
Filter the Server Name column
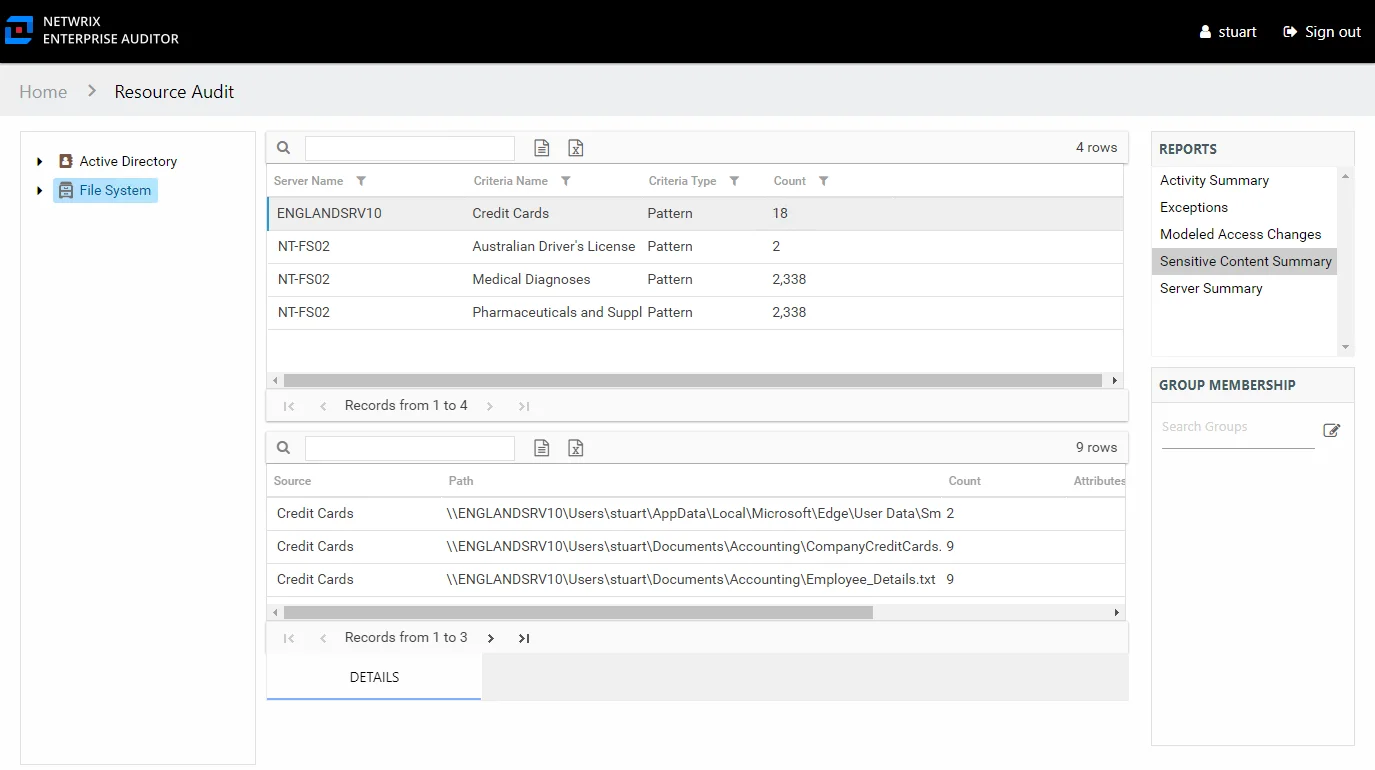tap(361, 181)
